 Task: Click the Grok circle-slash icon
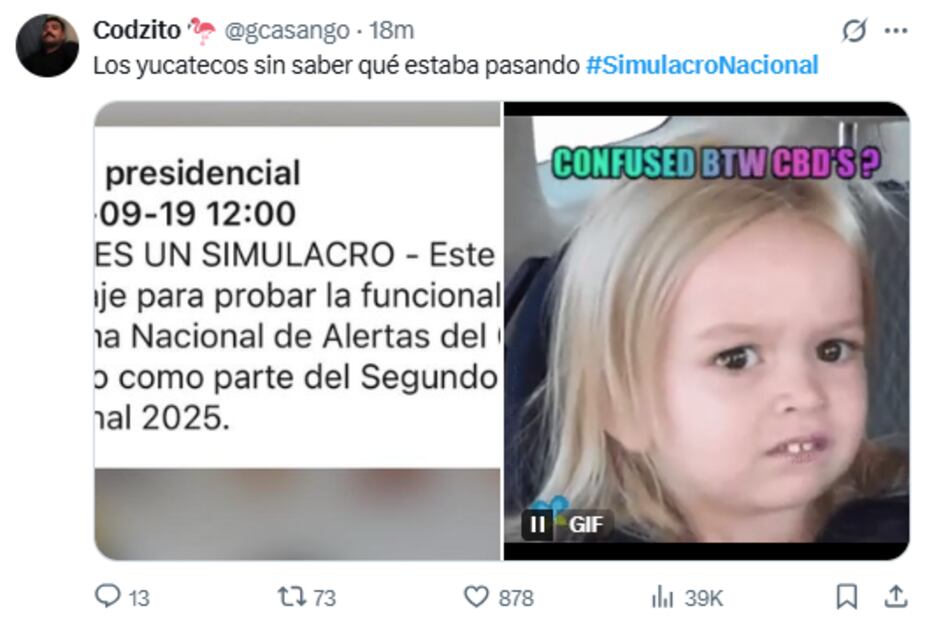(854, 30)
